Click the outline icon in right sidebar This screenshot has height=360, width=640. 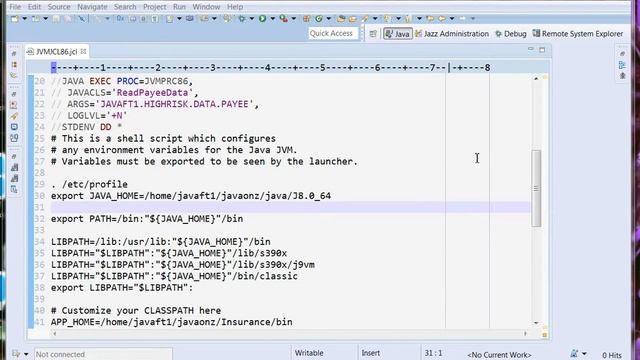tap(622, 65)
